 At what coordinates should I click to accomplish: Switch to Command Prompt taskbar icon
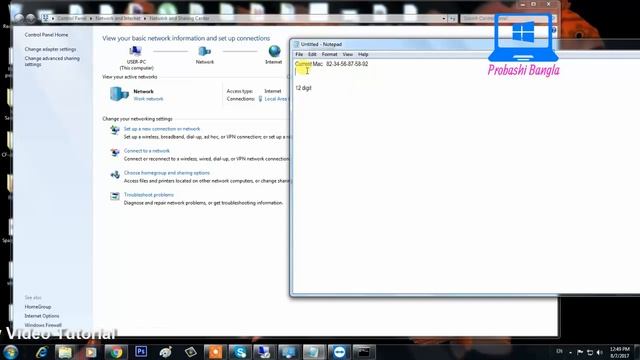pyautogui.click(x=363, y=352)
